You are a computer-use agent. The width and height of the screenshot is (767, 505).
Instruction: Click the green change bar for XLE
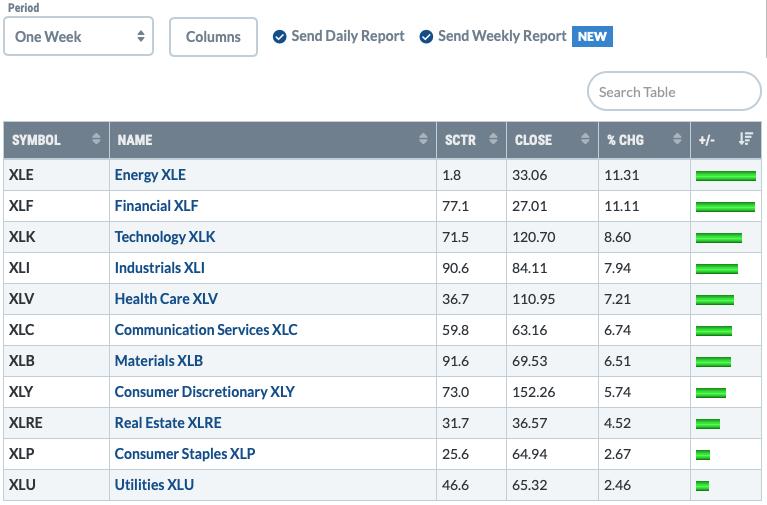[726, 176]
